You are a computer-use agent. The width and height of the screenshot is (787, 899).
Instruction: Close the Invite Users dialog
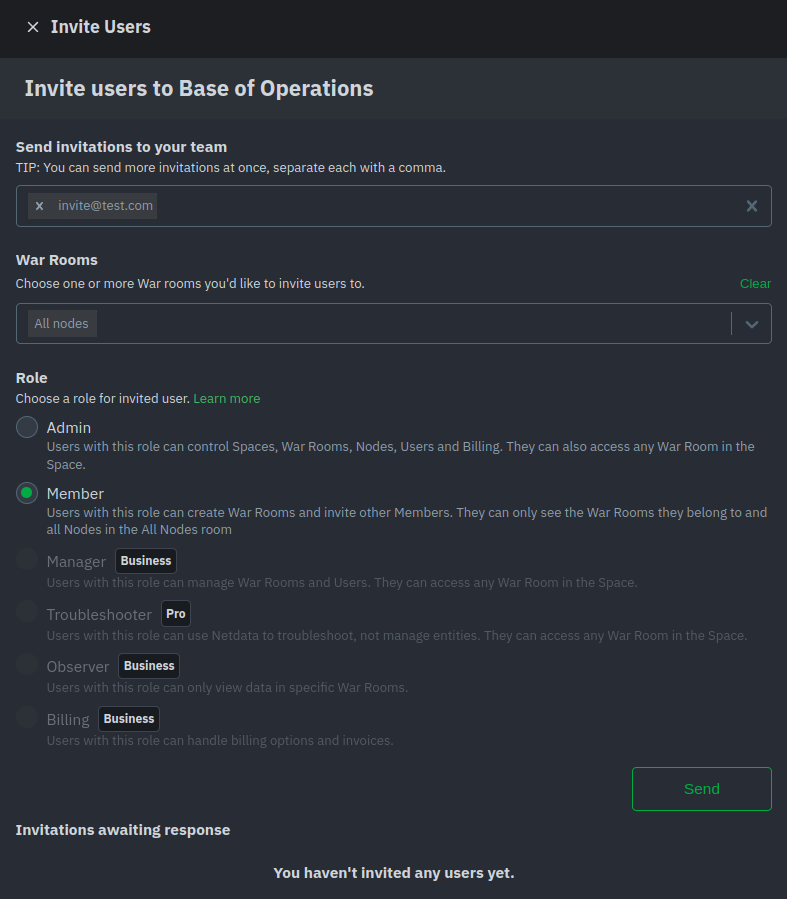[x=33, y=27]
